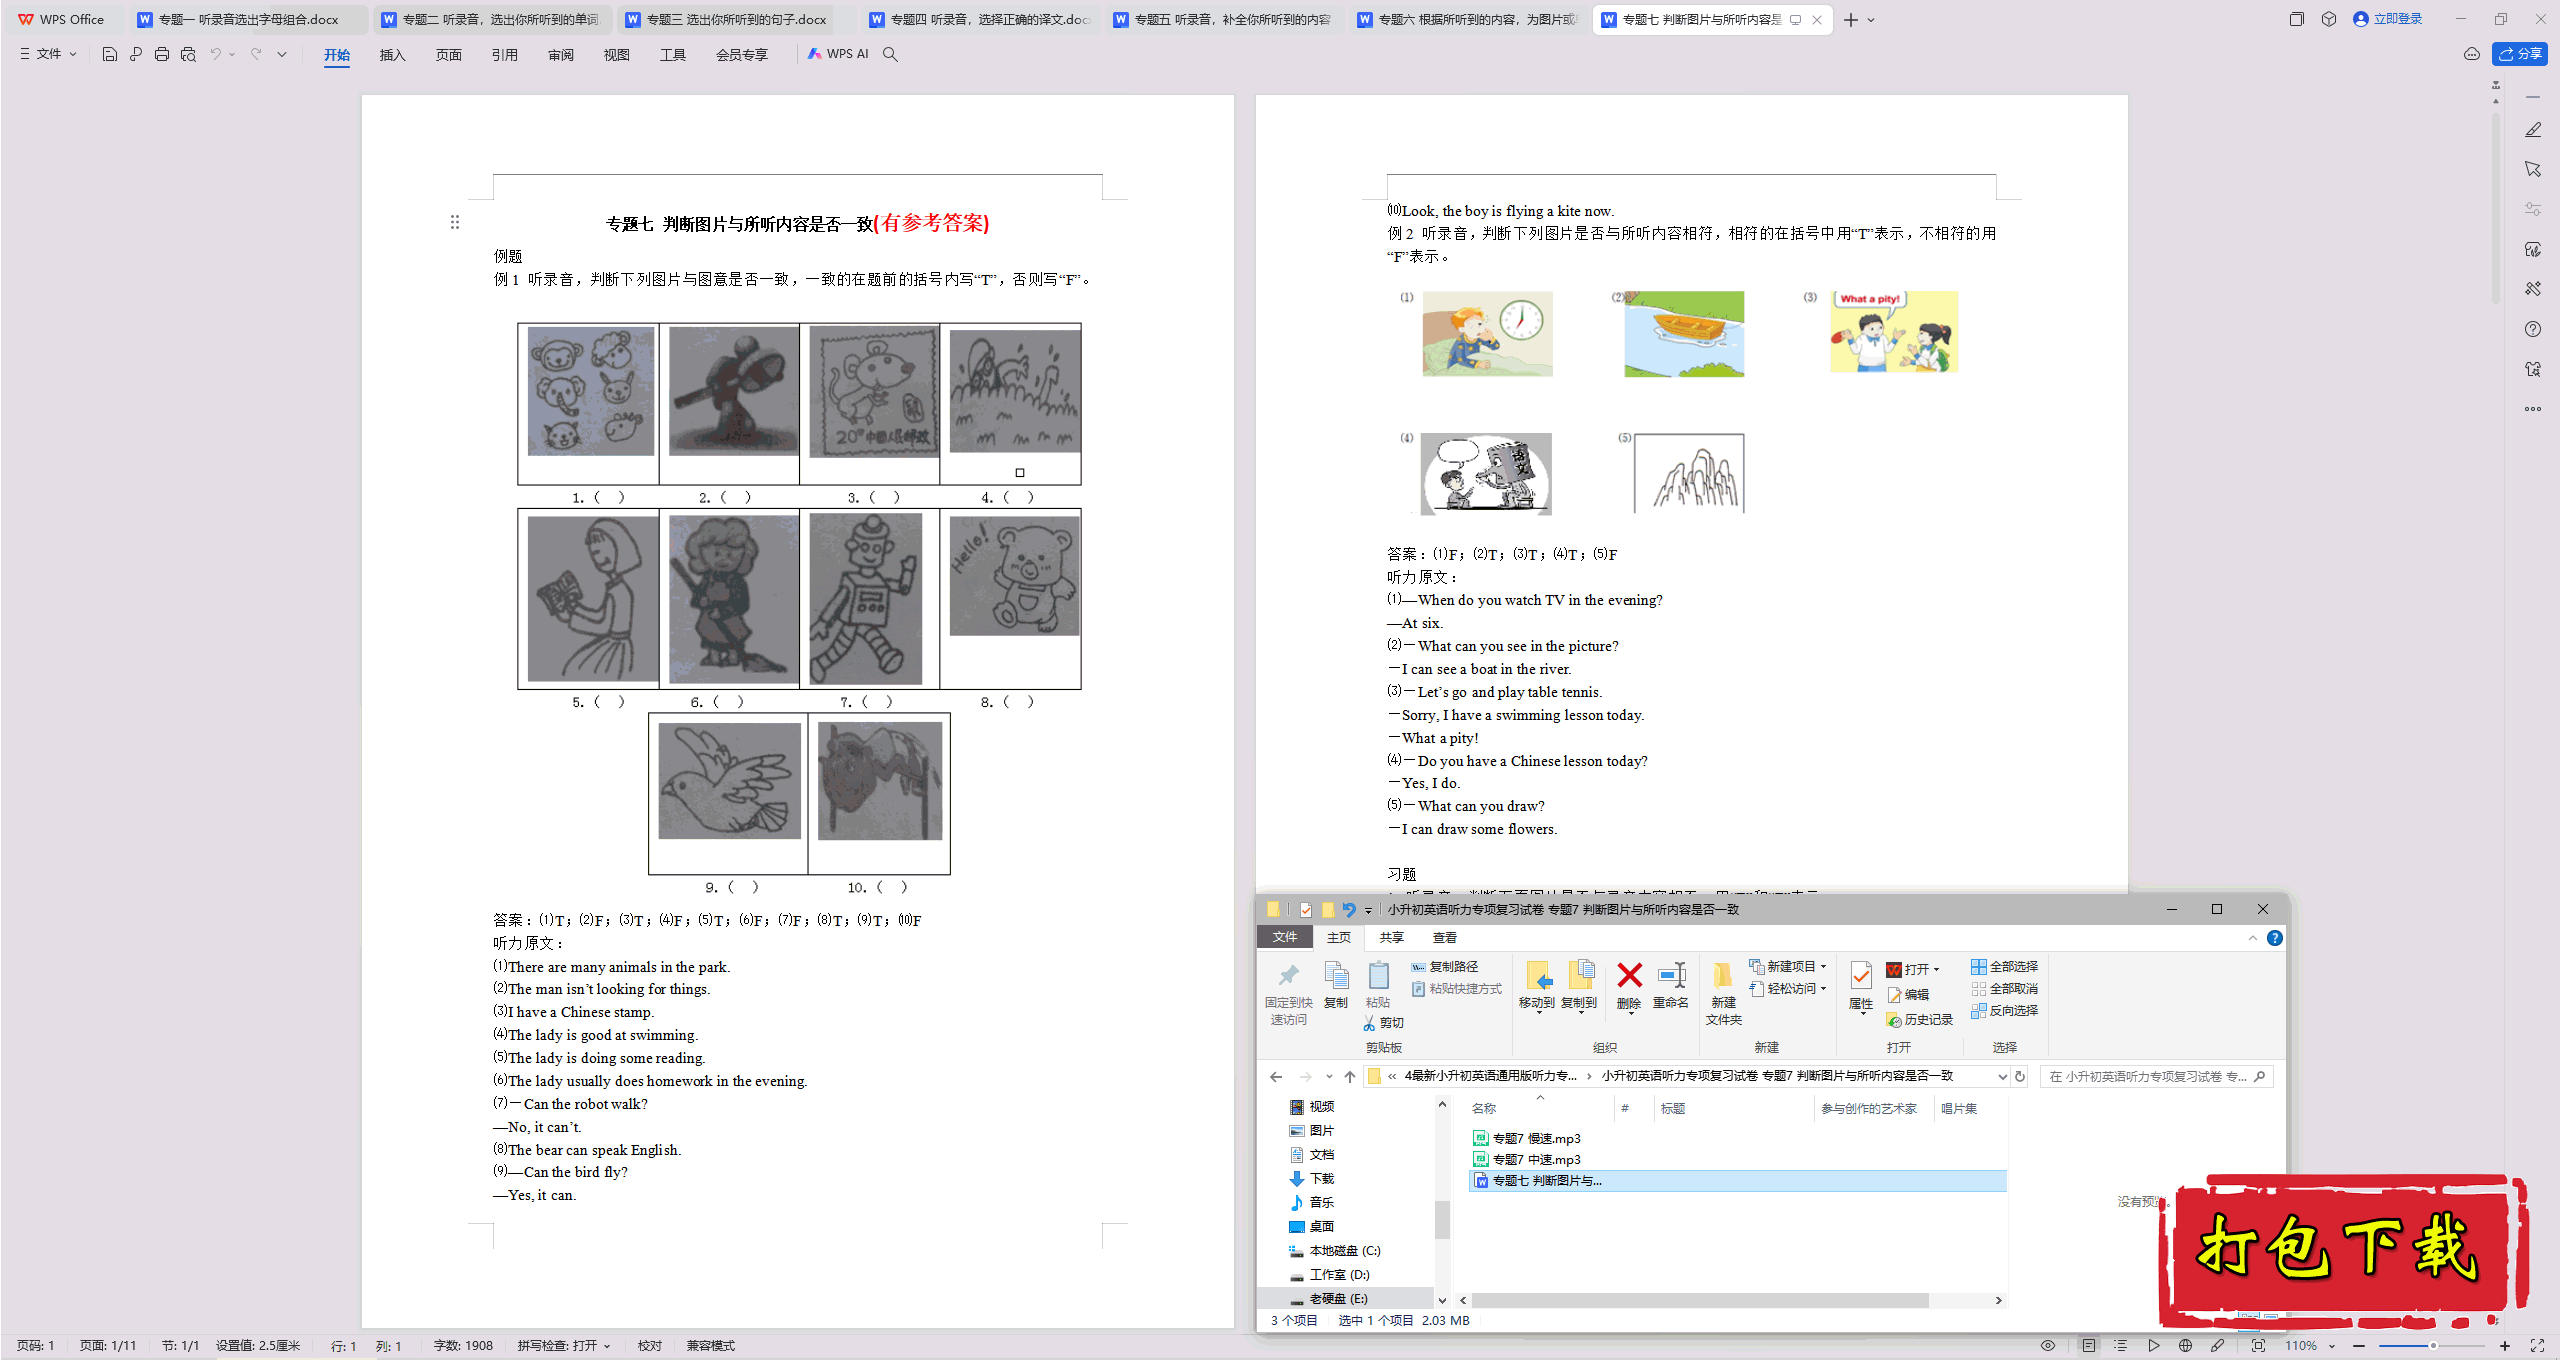2560x1360 pixels.
Task: Undo the last action in WPS
Action: (214, 54)
